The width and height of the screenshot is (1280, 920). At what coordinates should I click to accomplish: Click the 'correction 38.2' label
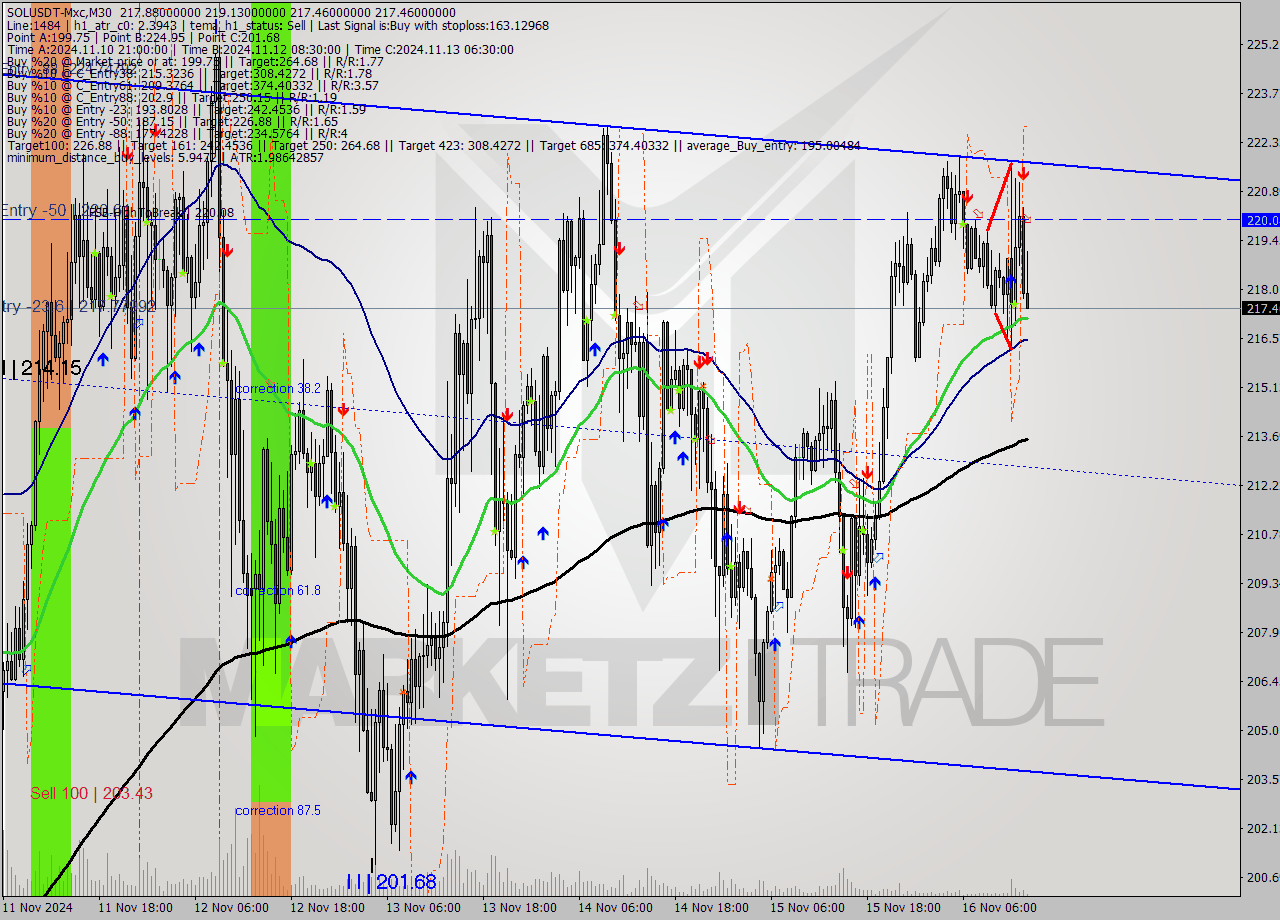pyautogui.click(x=278, y=388)
